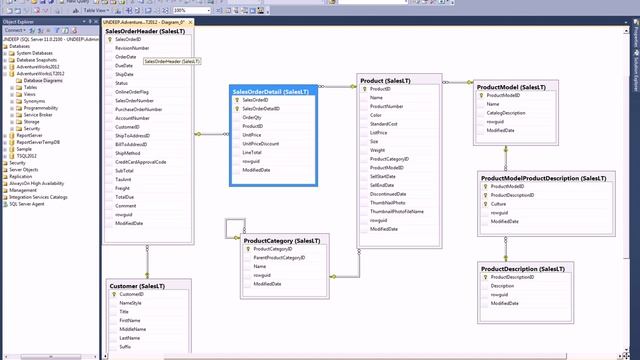Screen dimensions: 640x360
Task: Select the Sample database
Action: pos(24,149)
